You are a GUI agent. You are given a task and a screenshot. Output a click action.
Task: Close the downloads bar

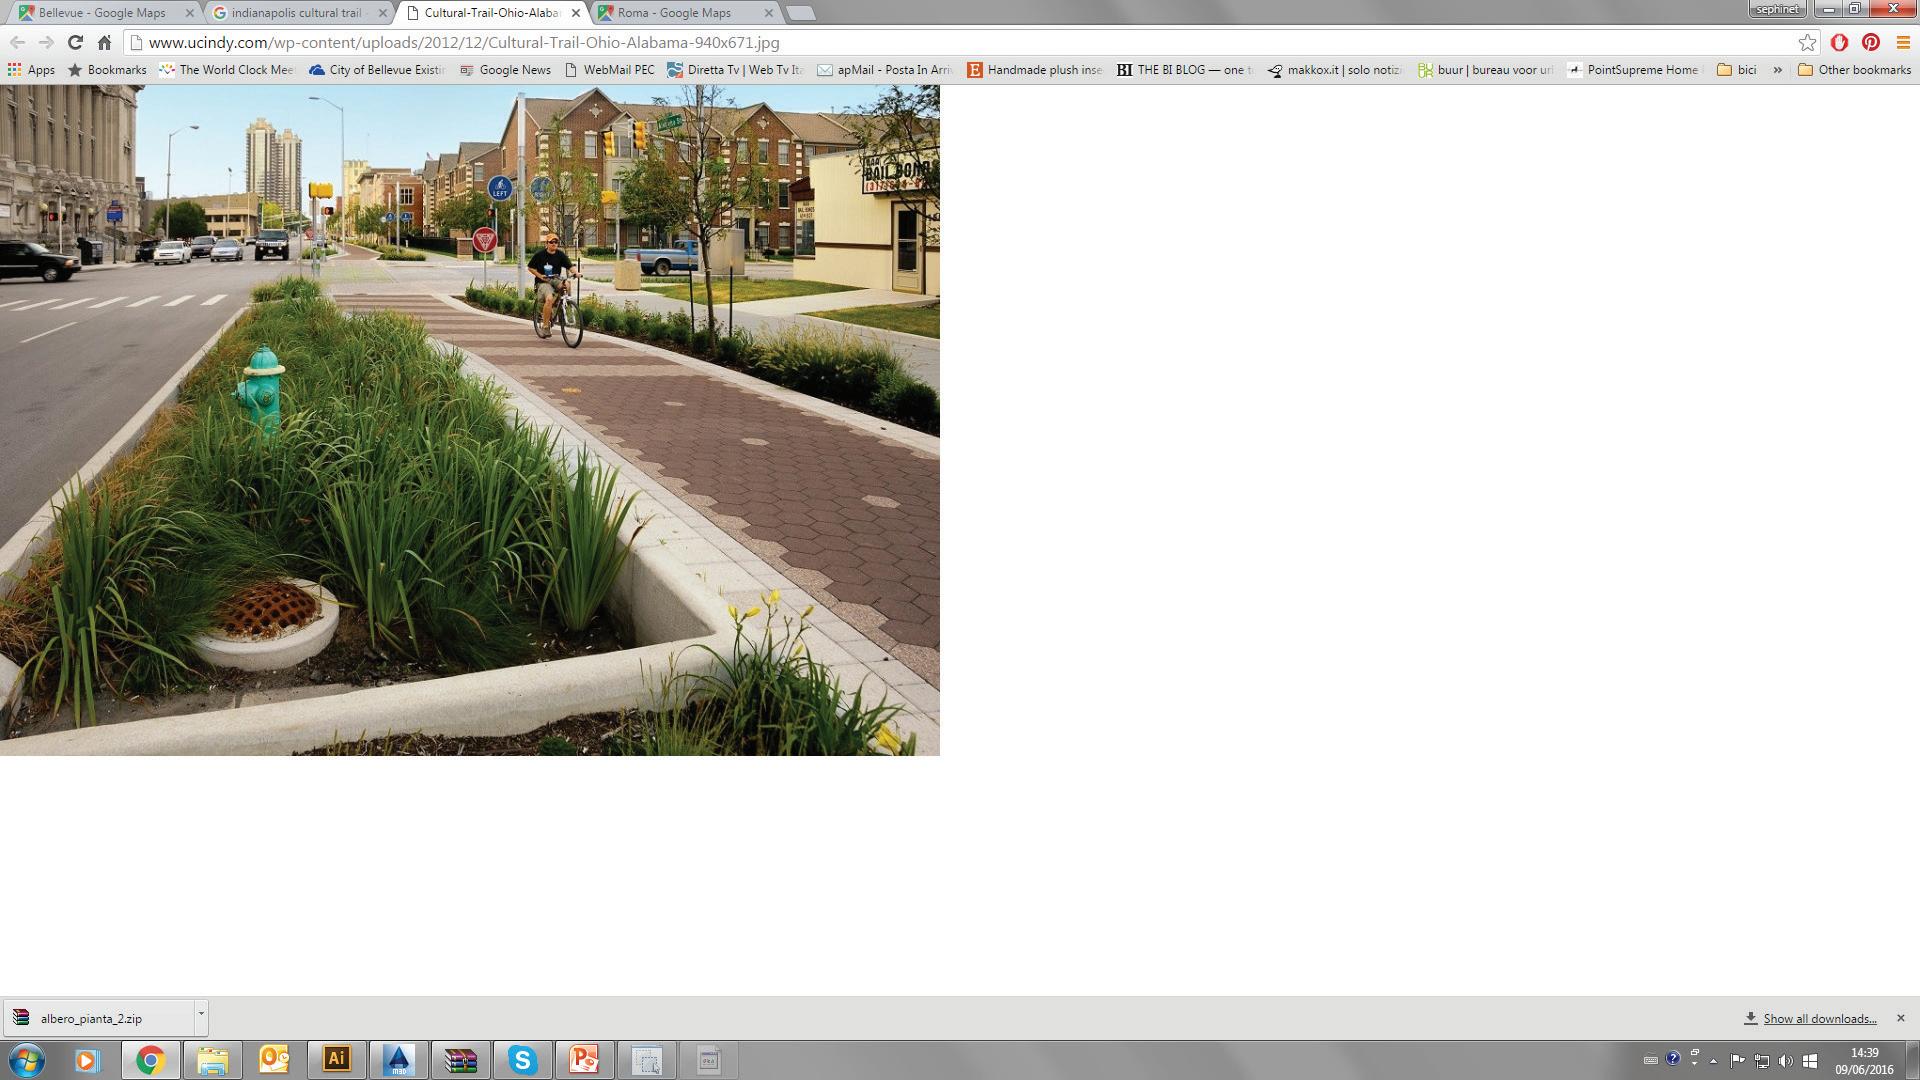(1900, 1018)
